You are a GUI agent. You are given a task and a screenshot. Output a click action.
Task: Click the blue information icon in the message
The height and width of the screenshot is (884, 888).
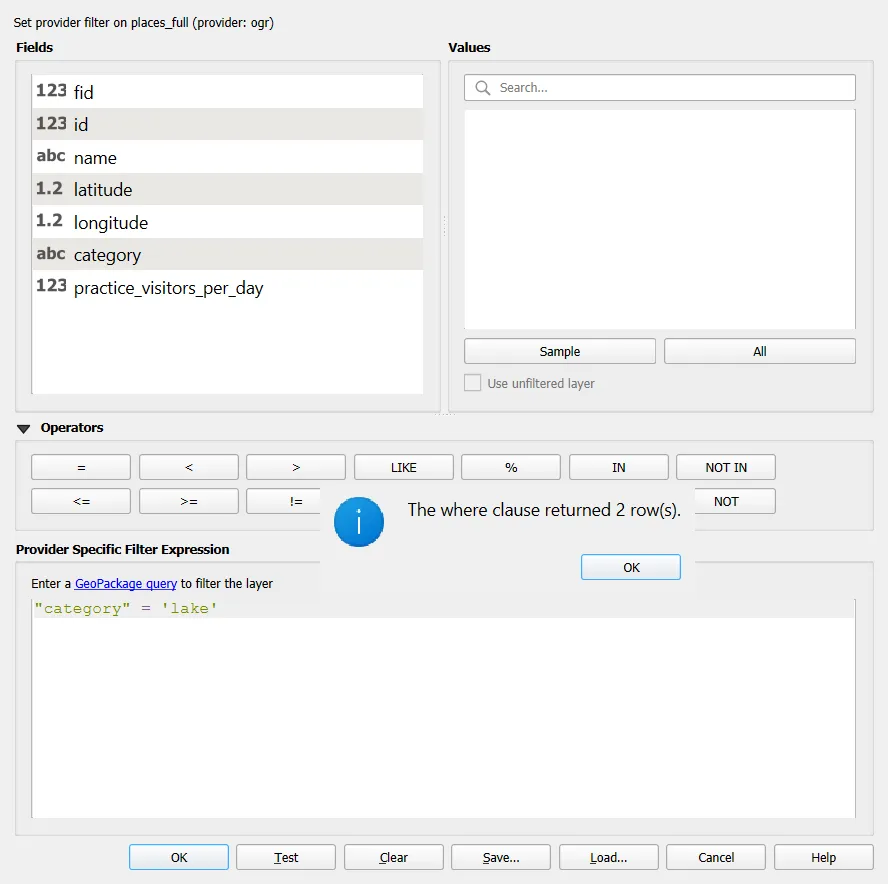[358, 522]
